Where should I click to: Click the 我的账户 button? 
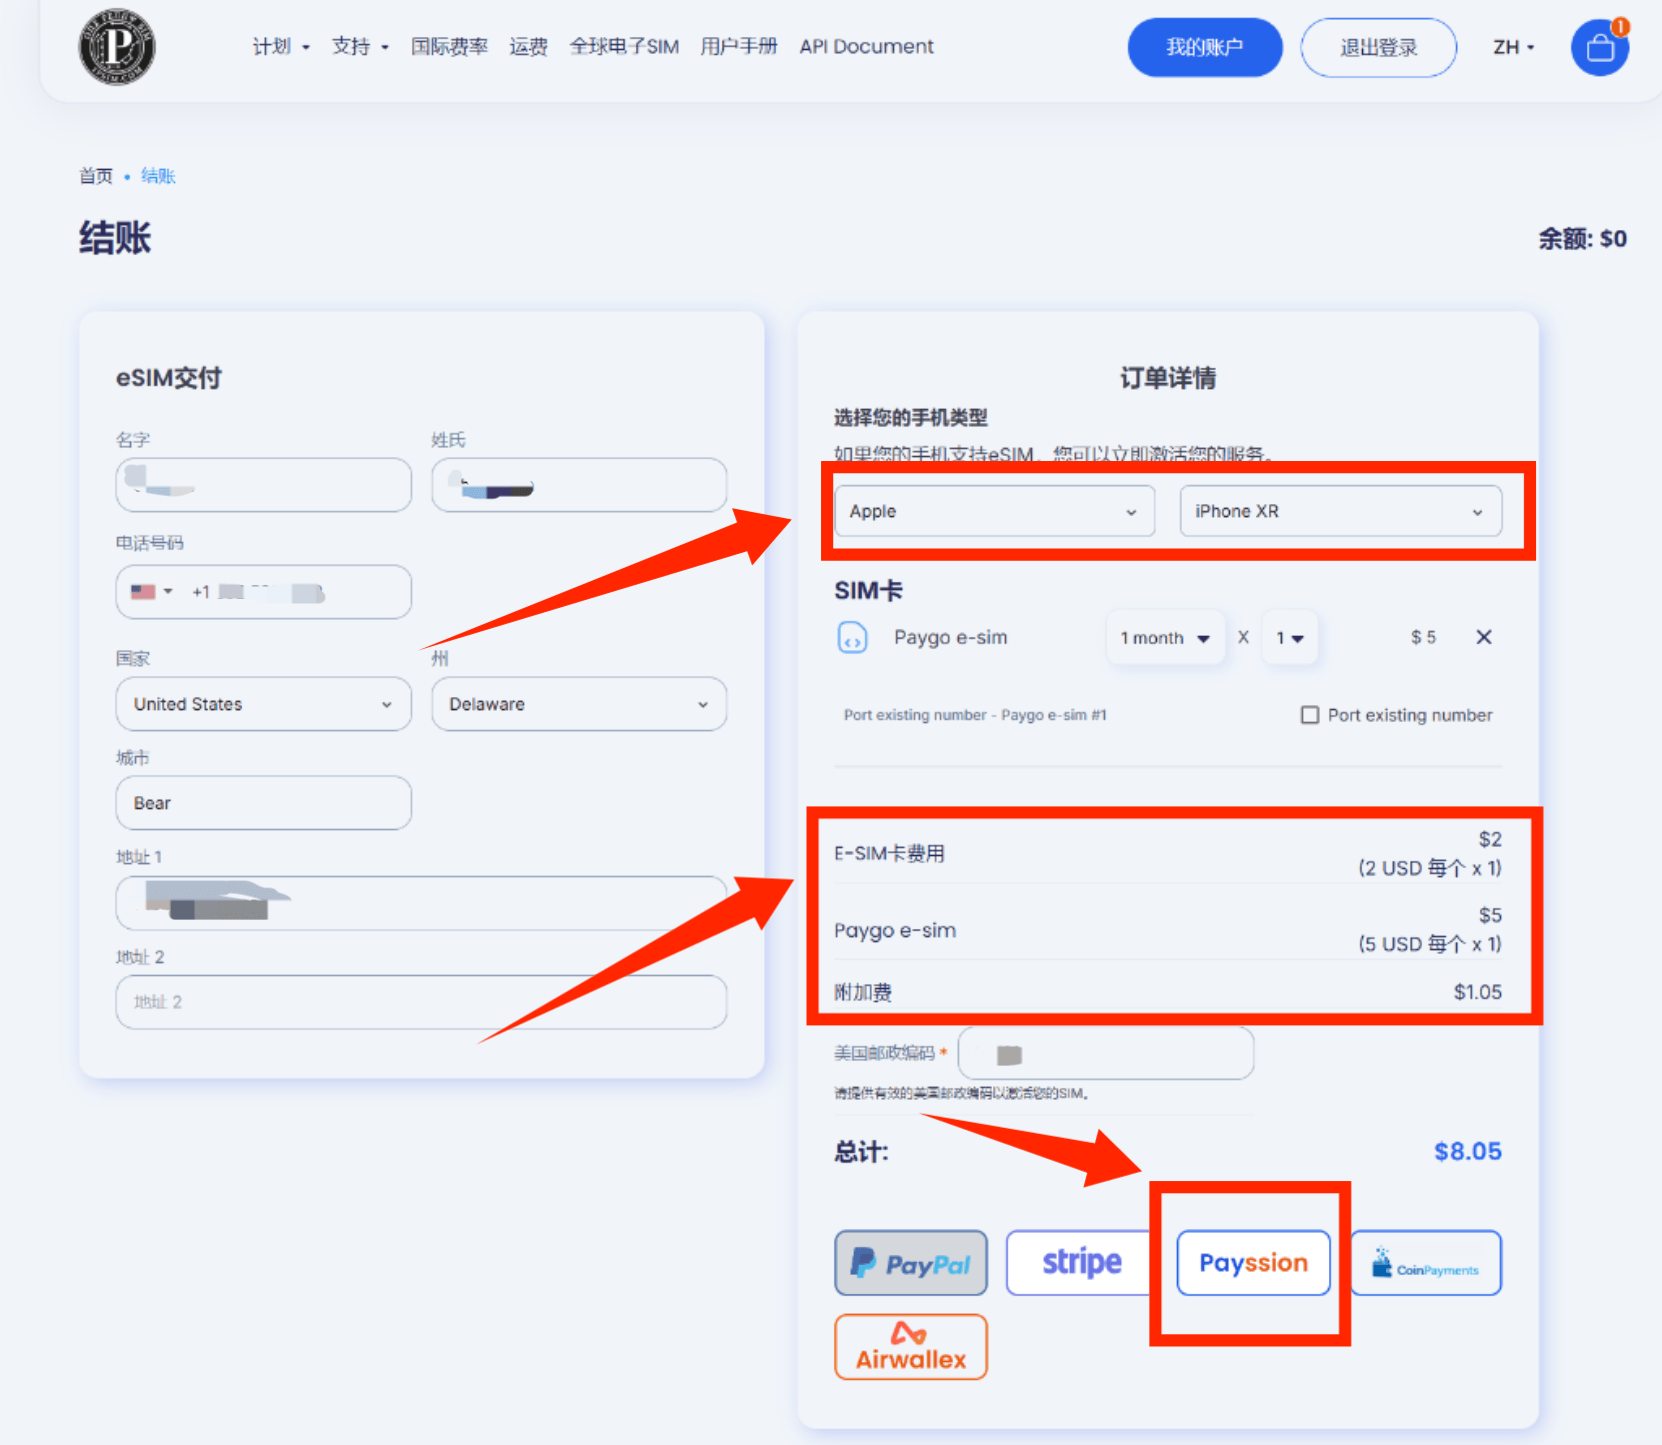[x=1205, y=47]
